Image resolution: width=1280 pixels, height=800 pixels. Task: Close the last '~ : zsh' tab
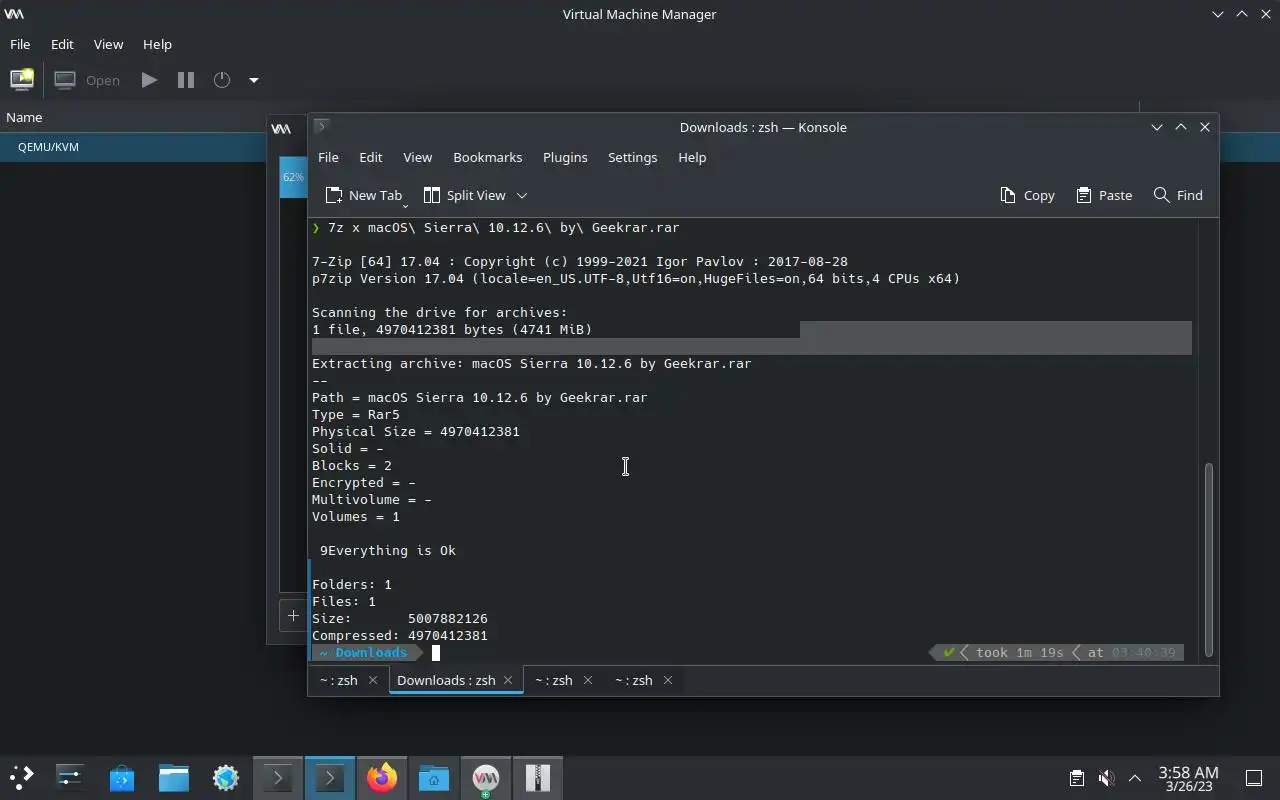click(x=668, y=680)
